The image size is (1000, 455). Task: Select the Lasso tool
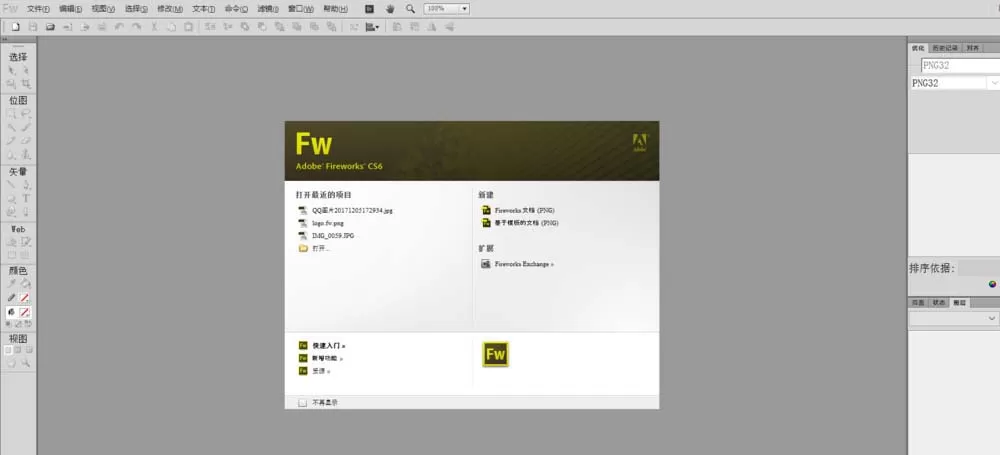26,114
